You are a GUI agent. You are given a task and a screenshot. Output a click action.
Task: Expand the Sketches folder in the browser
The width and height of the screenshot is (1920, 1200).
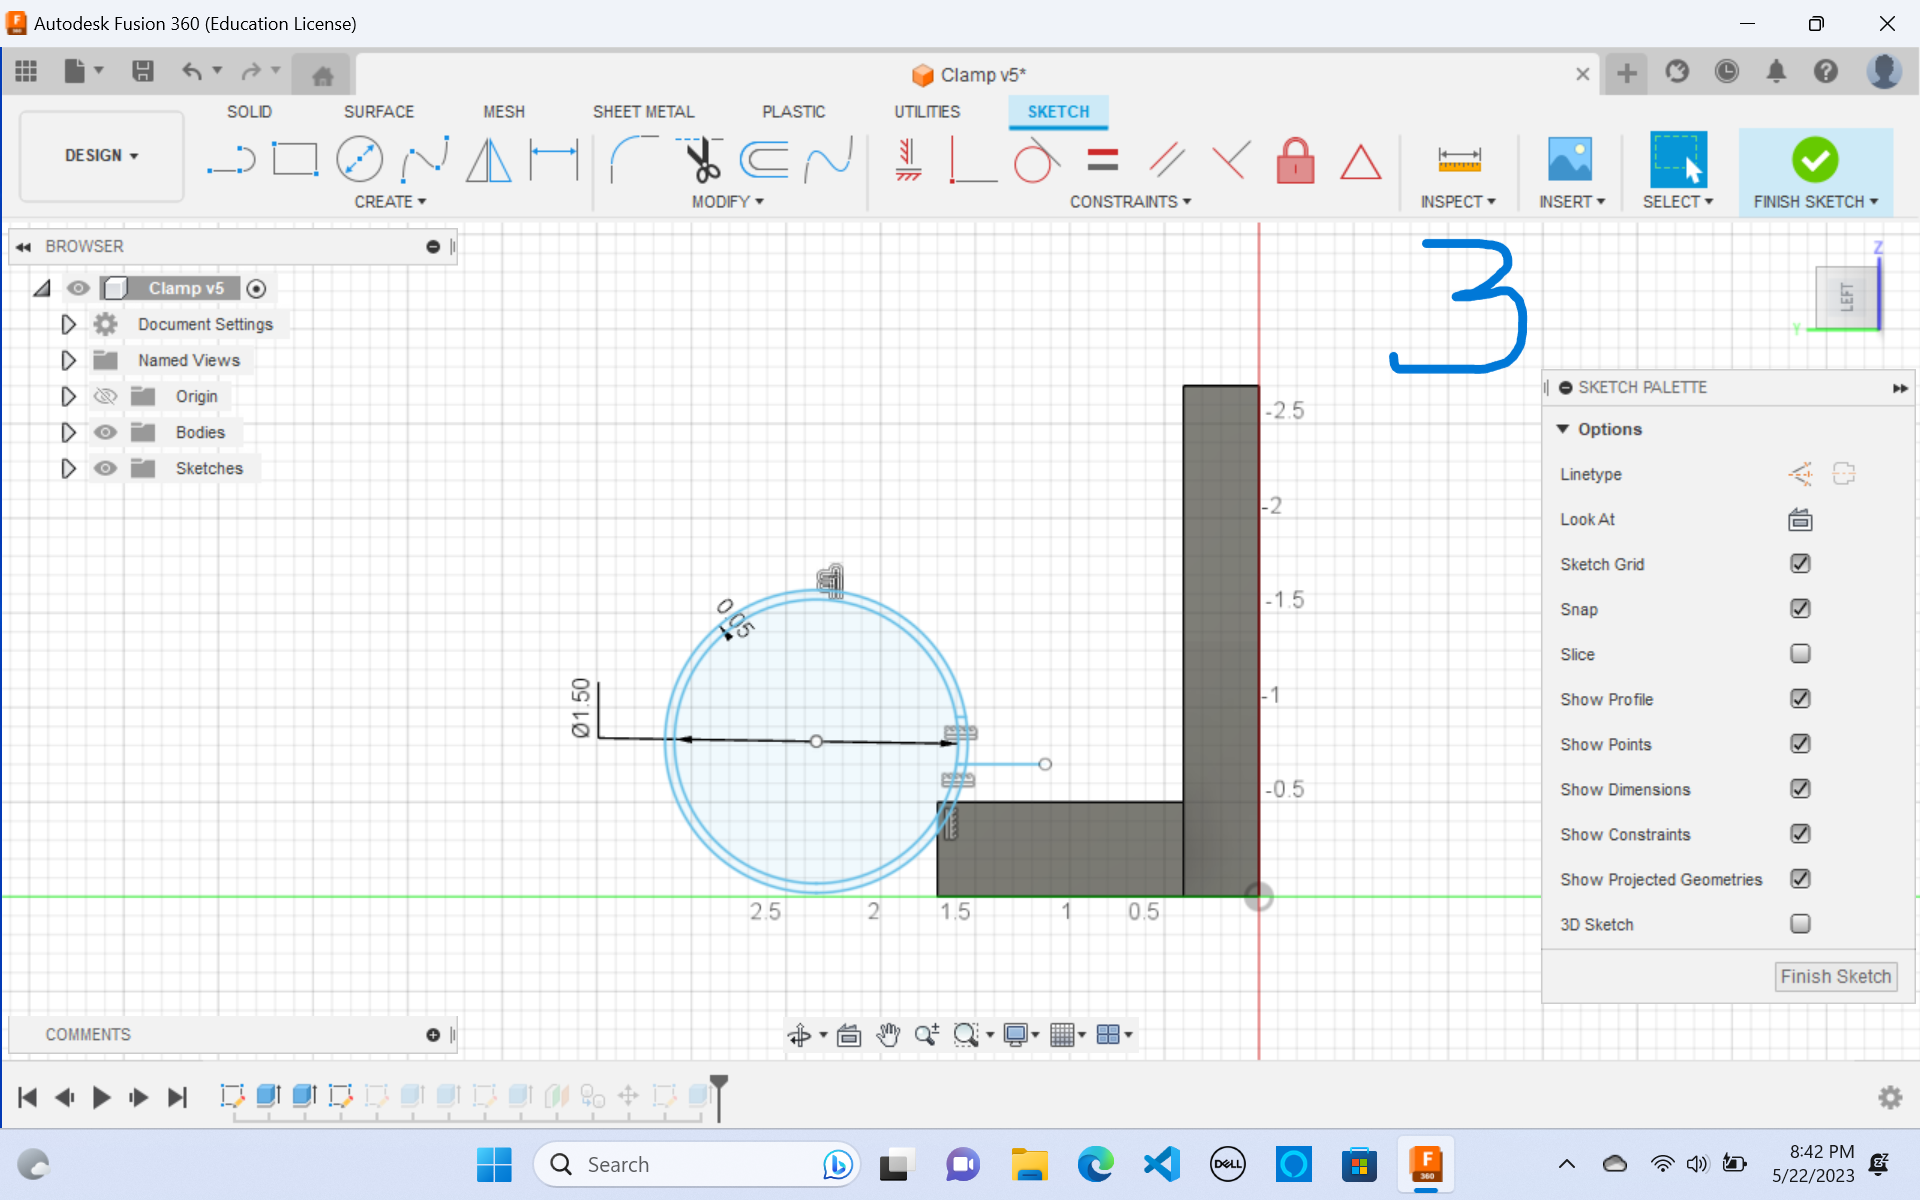[x=67, y=467]
